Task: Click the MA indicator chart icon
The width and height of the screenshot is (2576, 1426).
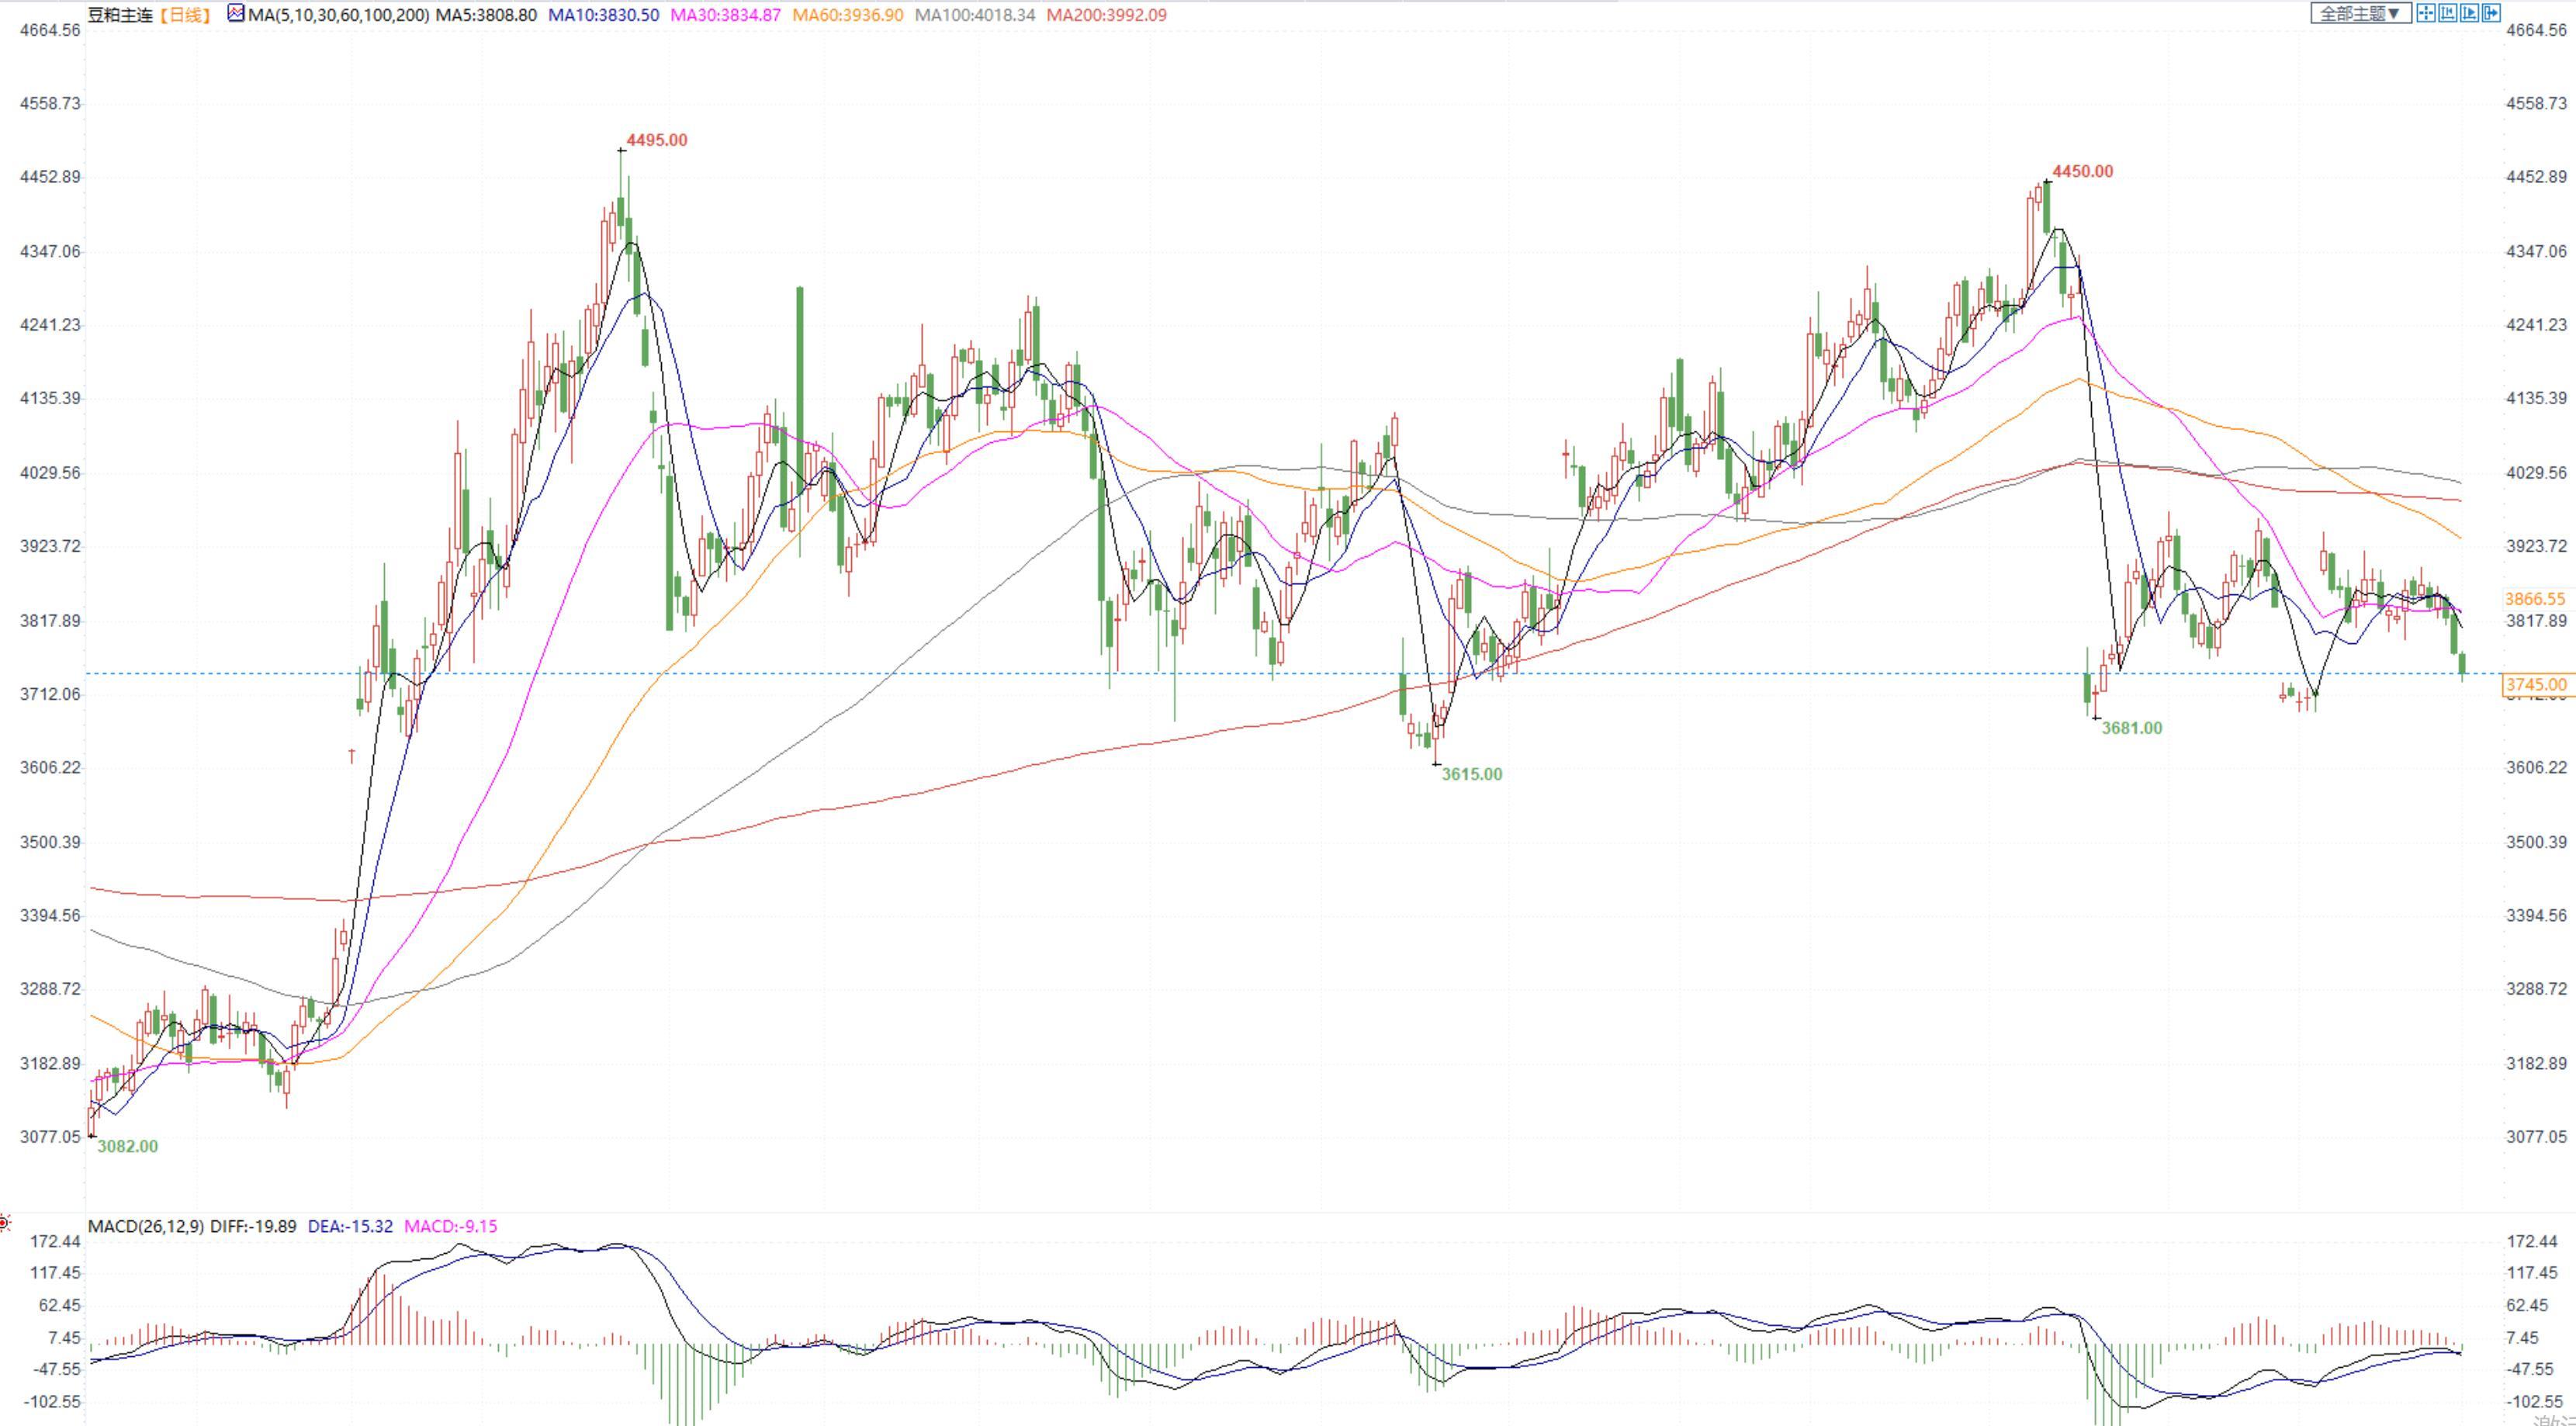Action: [x=235, y=14]
